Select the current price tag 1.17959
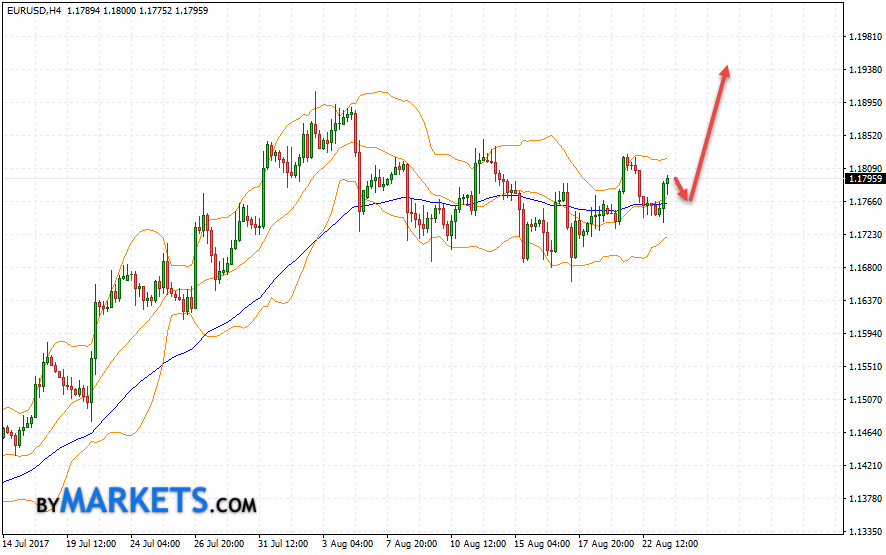 click(862, 179)
